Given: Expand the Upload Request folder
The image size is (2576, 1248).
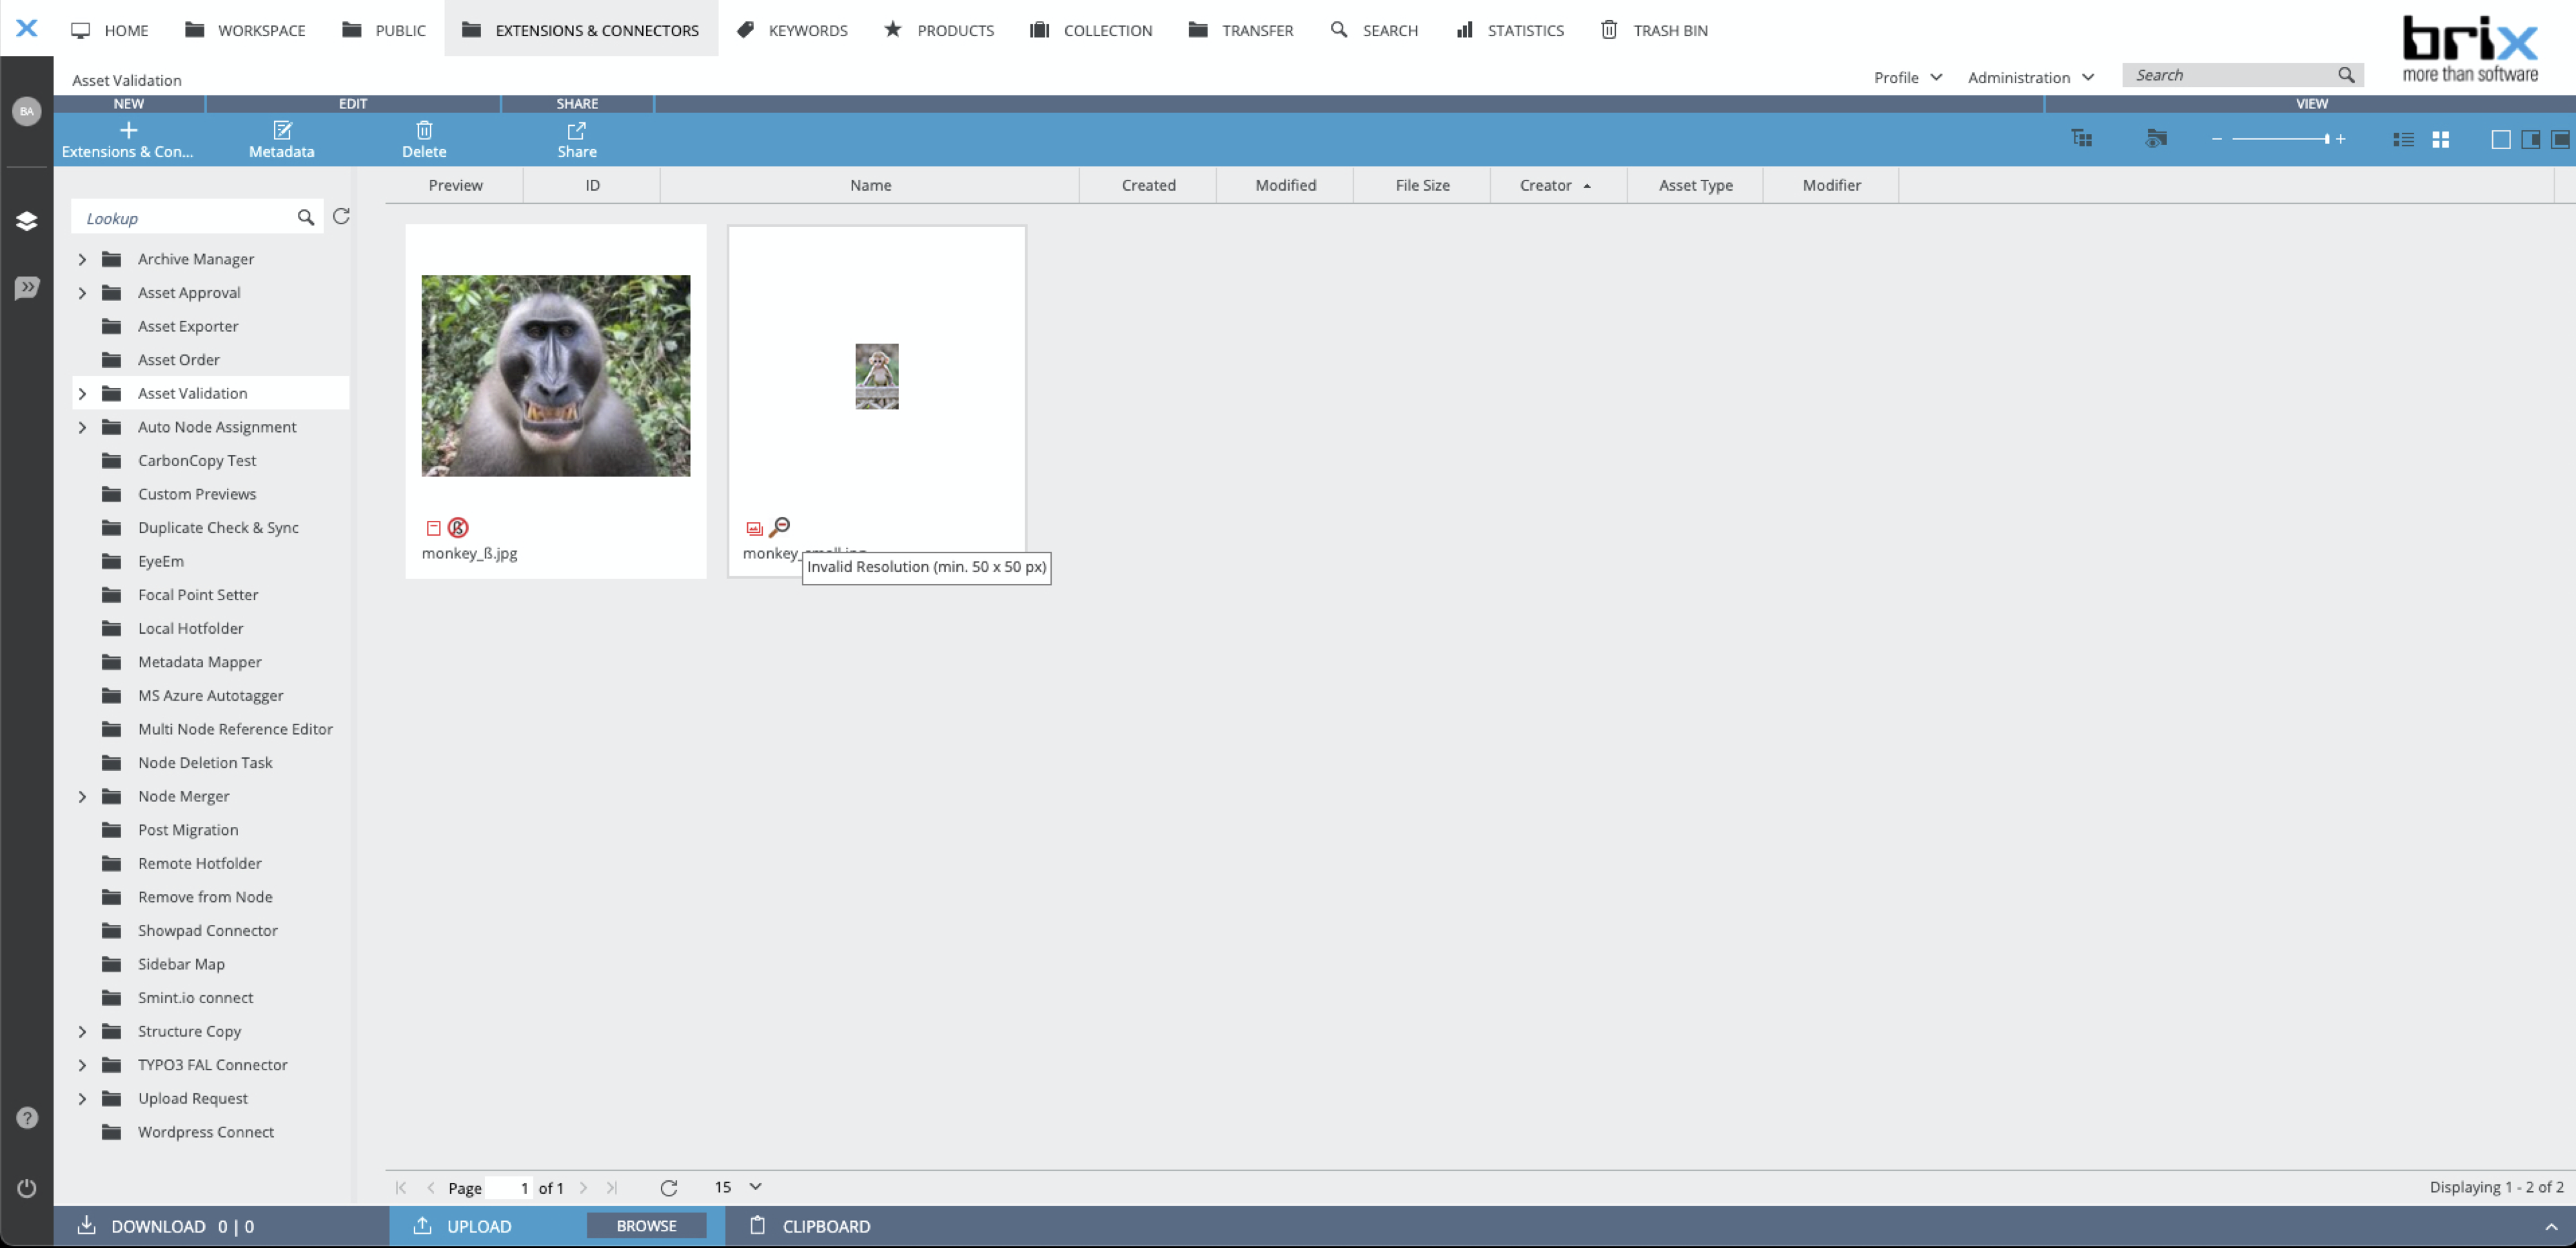Looking at the screenshot, I should coord(82,1097).
